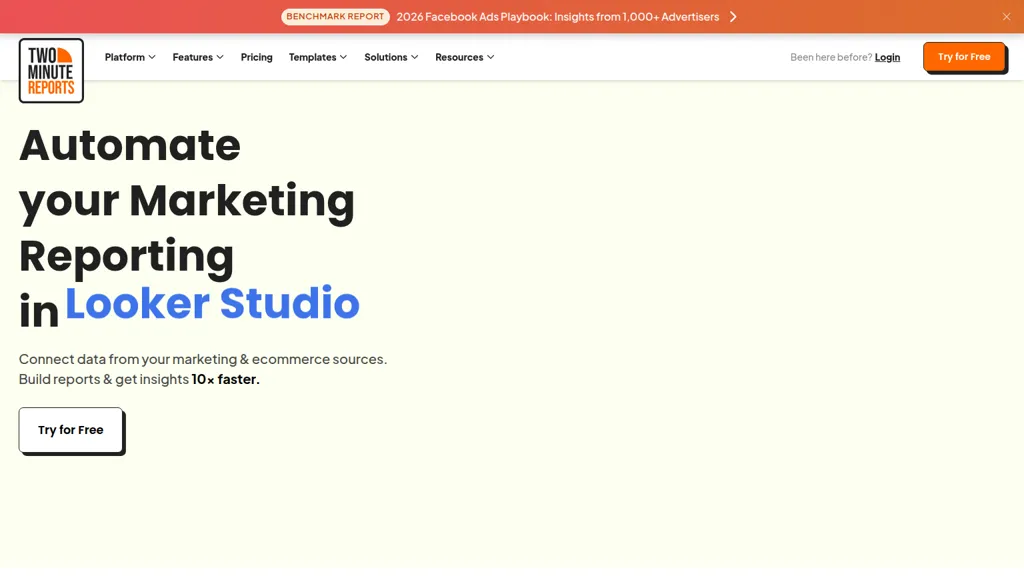1024x576 pixels.
Task: Click the blue Looker Studio heading text
Action: [x=212, y=303]
